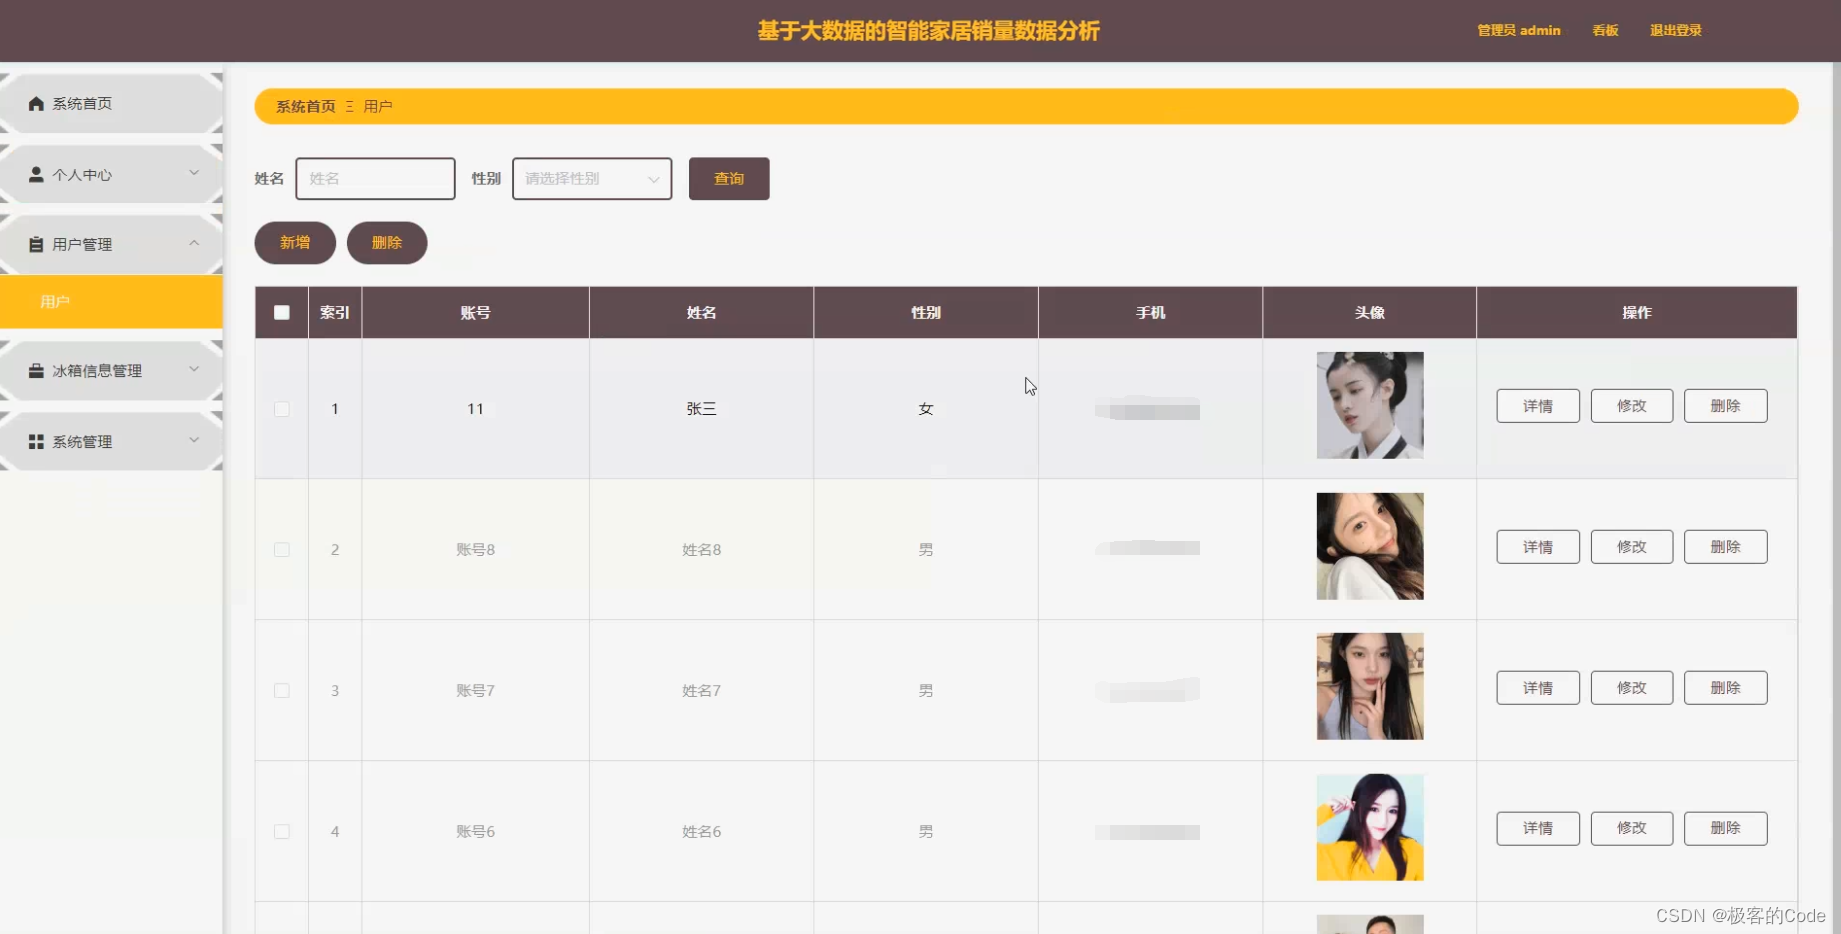
Task: Expand the 个人中心 sidebar chevron
Action: coord(194,173)
